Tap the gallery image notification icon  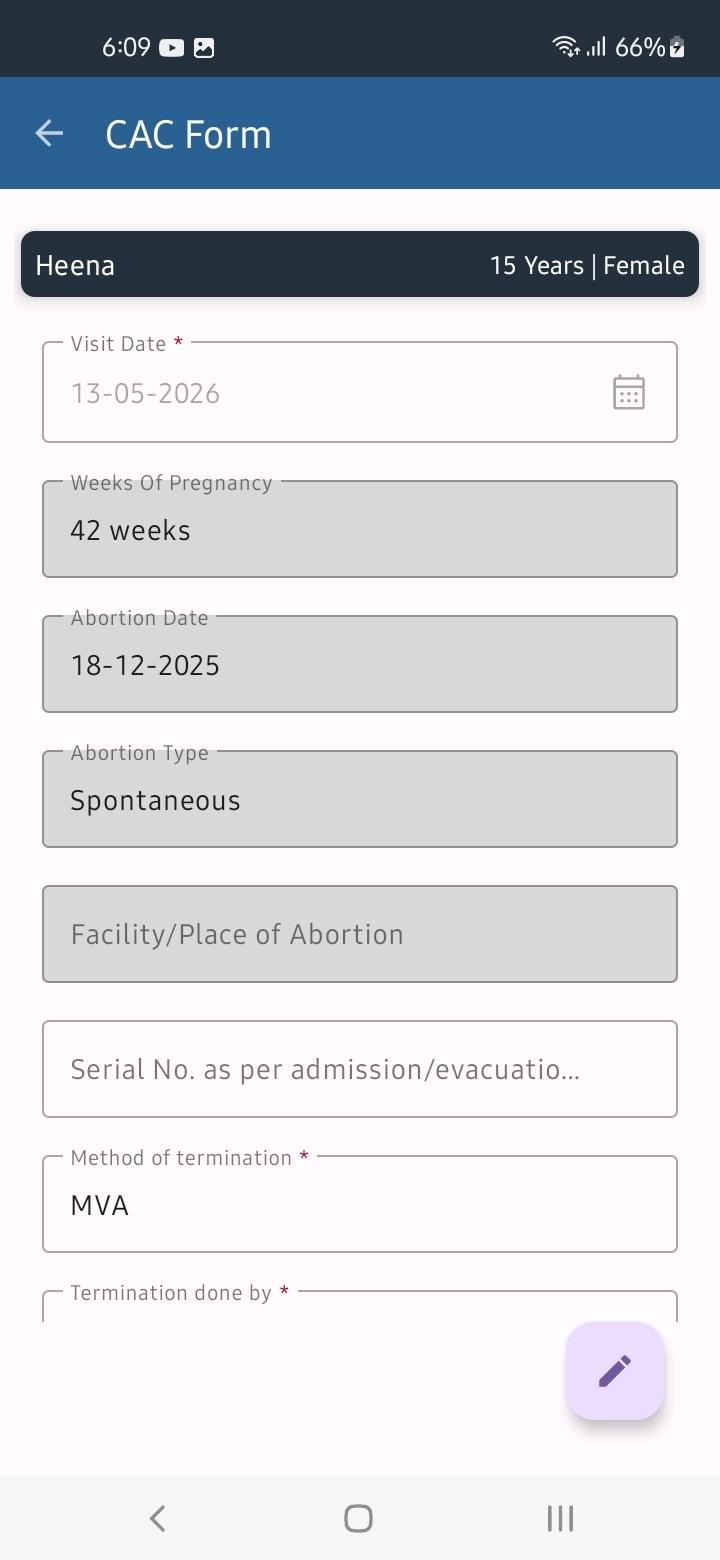[x=204, y=47]
